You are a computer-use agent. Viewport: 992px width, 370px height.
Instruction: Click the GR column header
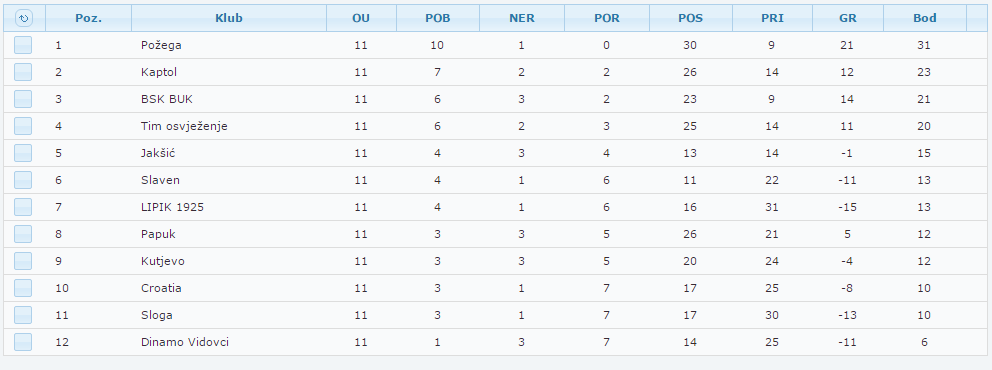pos(848,18)
